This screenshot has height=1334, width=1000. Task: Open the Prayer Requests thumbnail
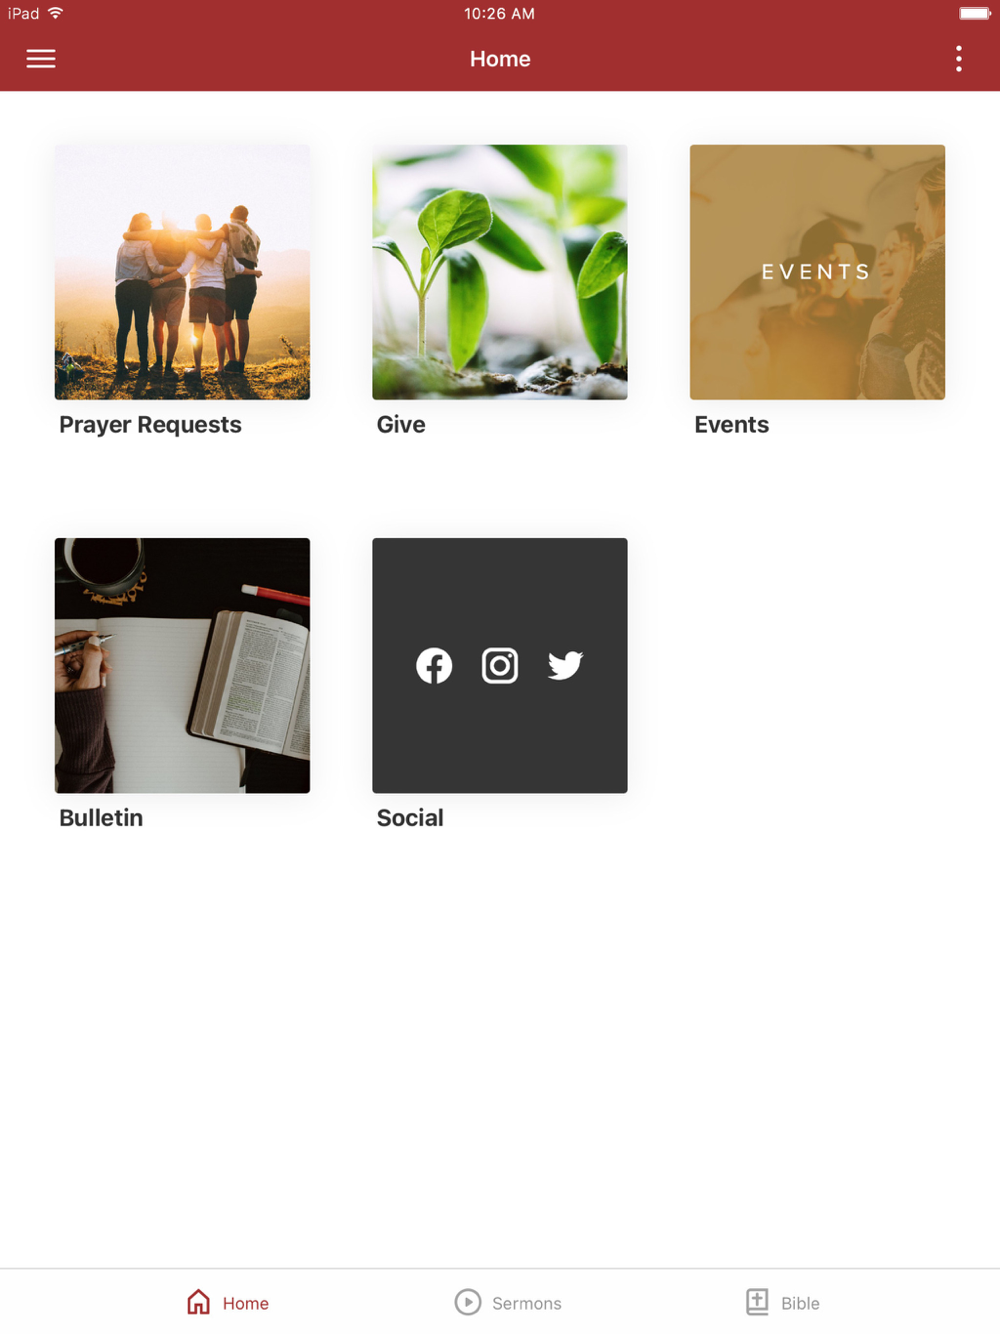[x=182, y=272]
